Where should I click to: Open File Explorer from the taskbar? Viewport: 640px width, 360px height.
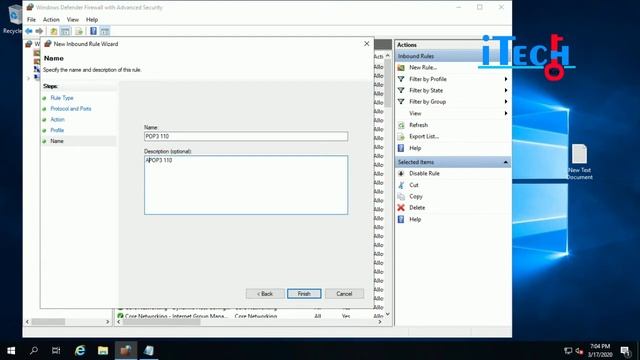[x=103, y=350]
